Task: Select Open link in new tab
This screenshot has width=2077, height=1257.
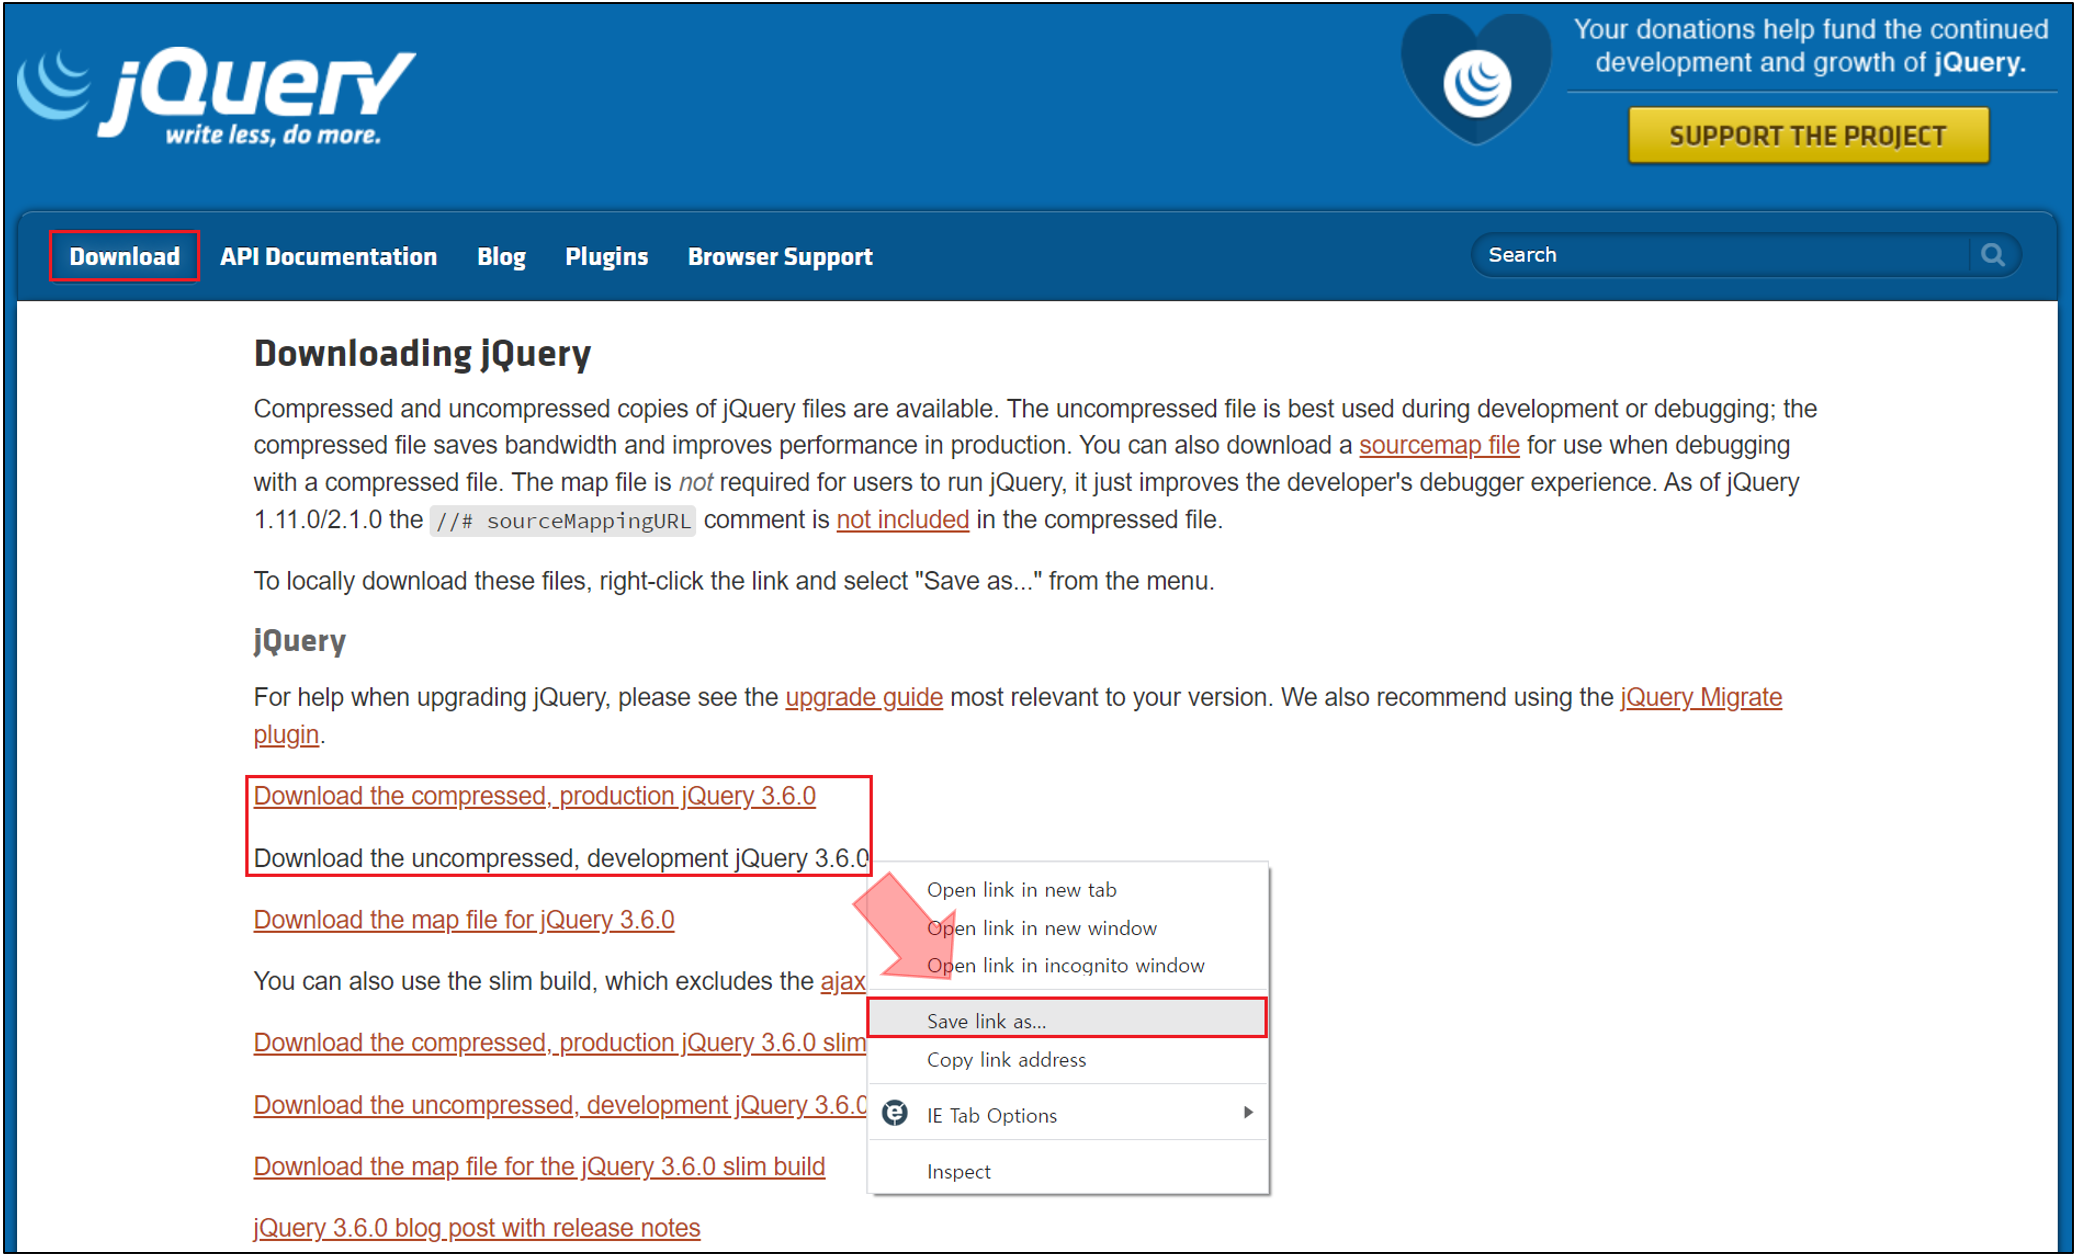Action: (1021, 890)
